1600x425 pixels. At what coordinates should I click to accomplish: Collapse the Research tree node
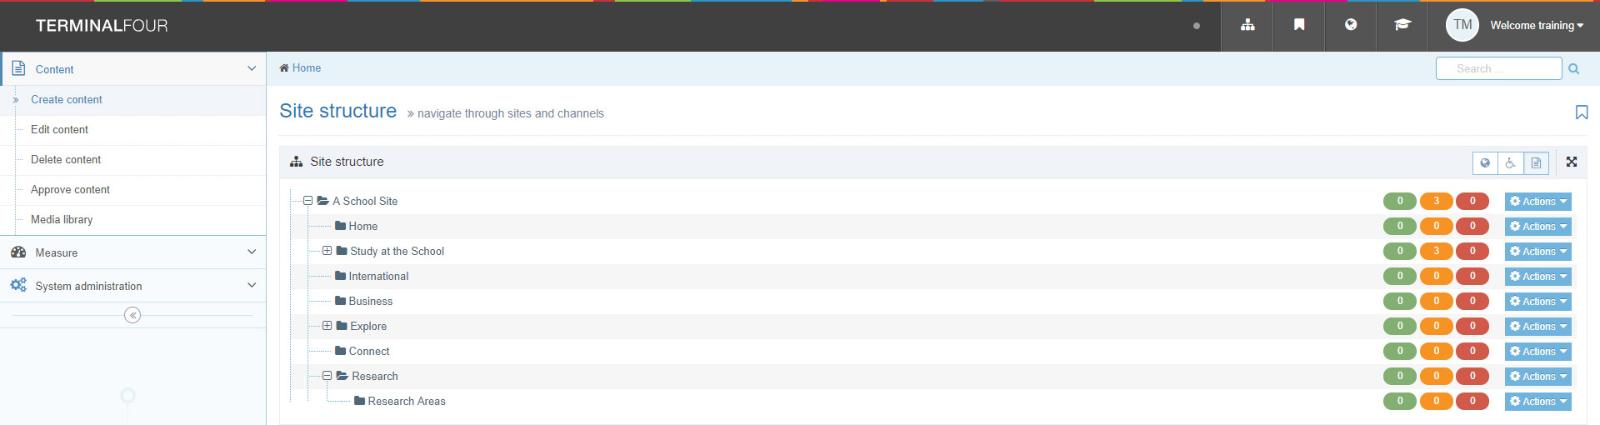[327, 376]
